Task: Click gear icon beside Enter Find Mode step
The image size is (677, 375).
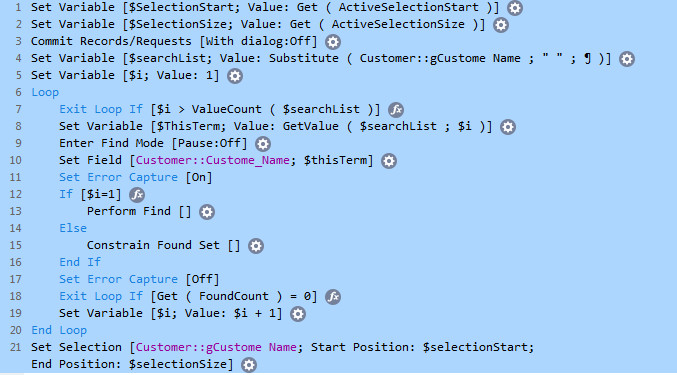Action: click(x=263, y=144)
